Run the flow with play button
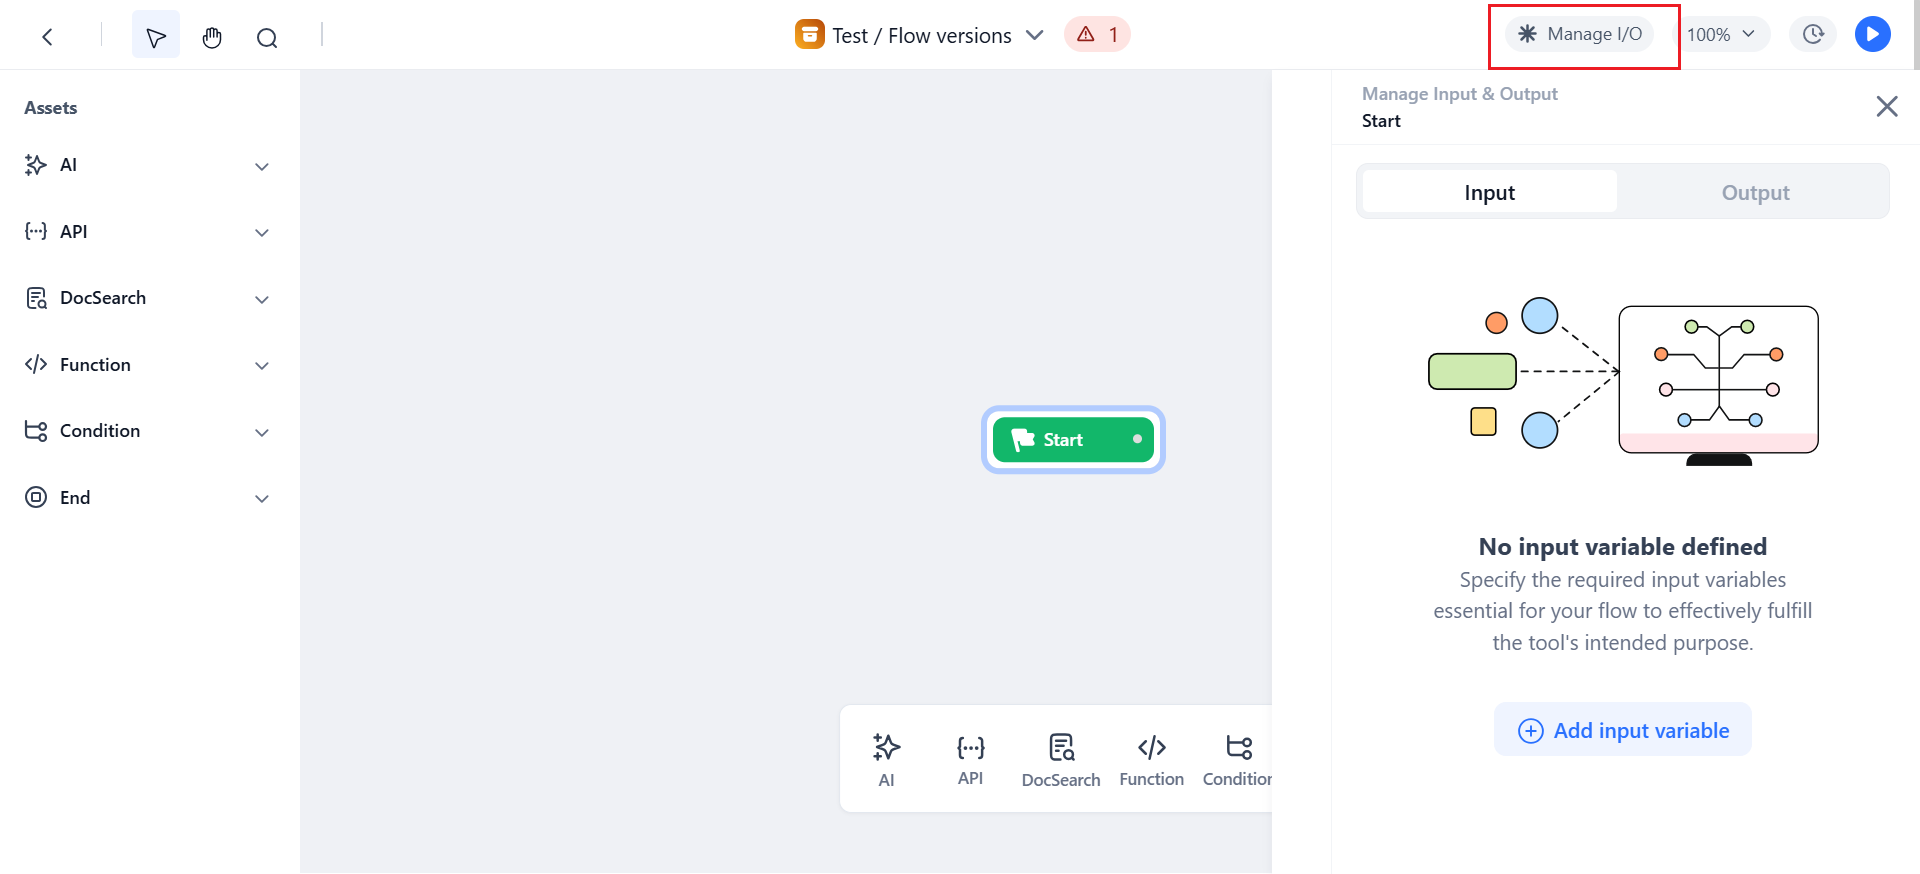 [1872, 34]
